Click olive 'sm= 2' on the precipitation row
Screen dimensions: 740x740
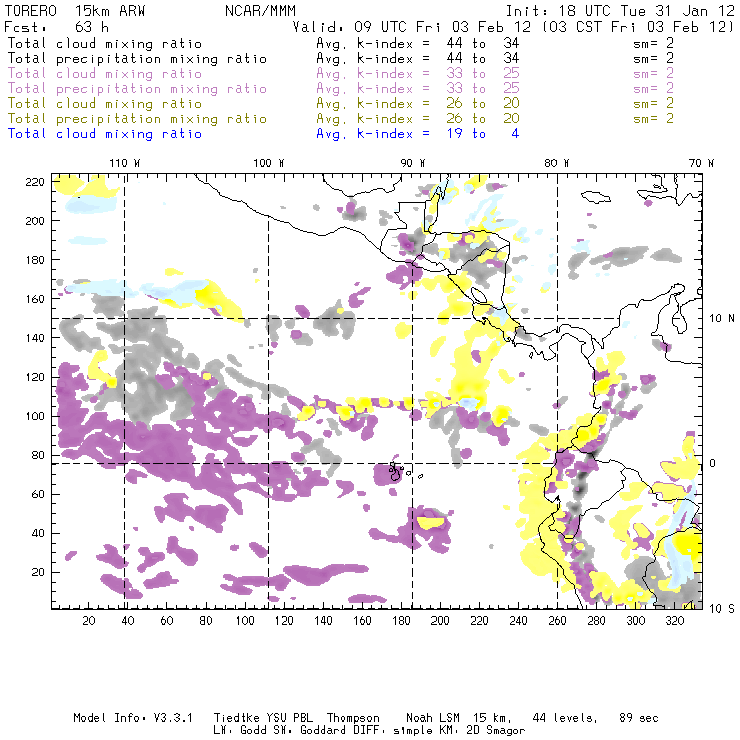pos(654,119)
